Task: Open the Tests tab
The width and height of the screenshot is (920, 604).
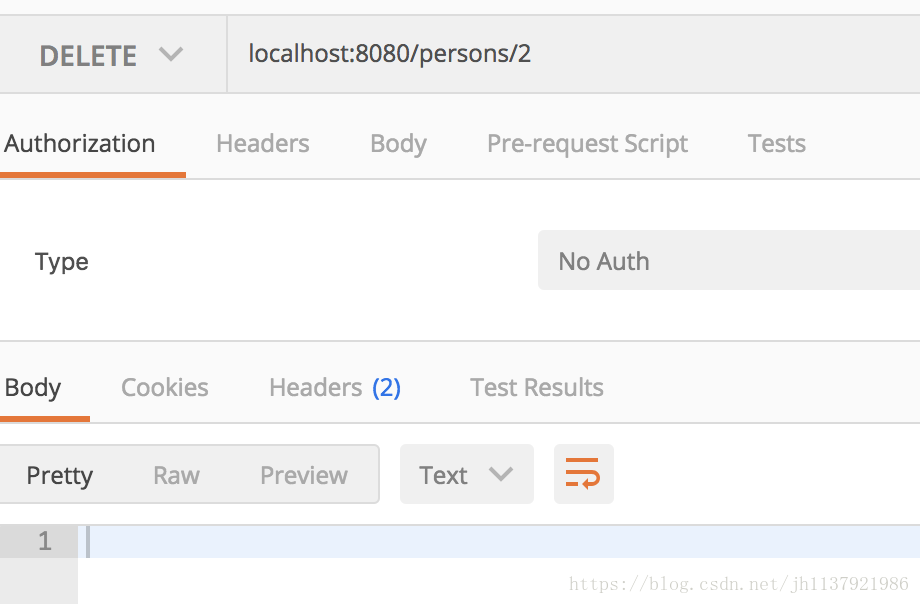Action: tap(776, 143)
